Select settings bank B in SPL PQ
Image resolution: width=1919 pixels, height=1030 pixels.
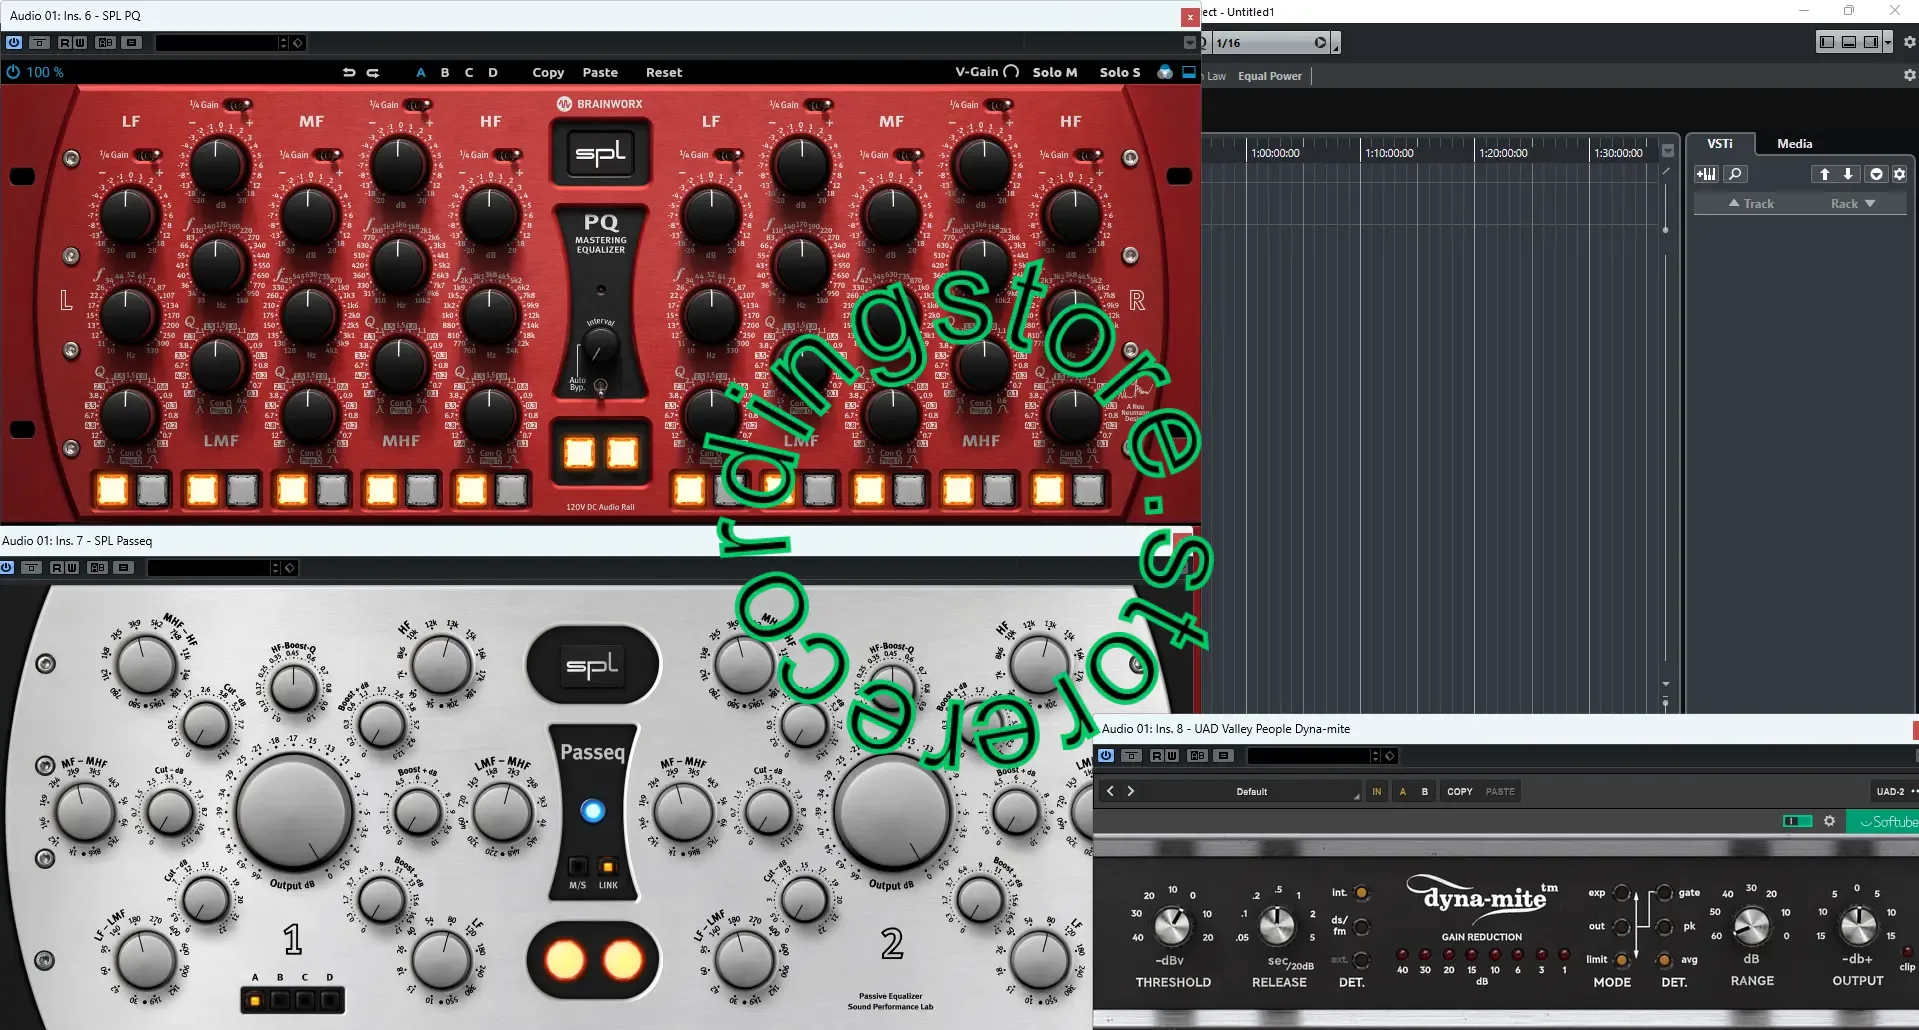[x=445, y=72]
